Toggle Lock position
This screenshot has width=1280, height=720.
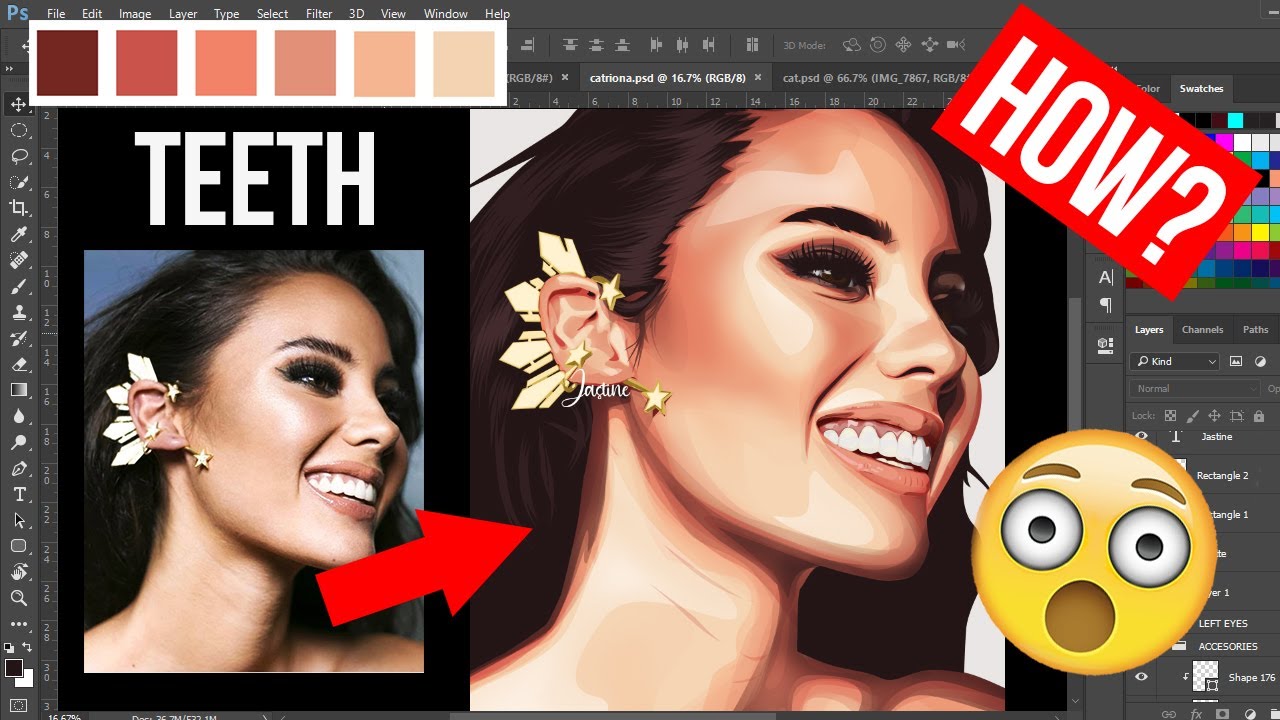(x=1214, y=416)
